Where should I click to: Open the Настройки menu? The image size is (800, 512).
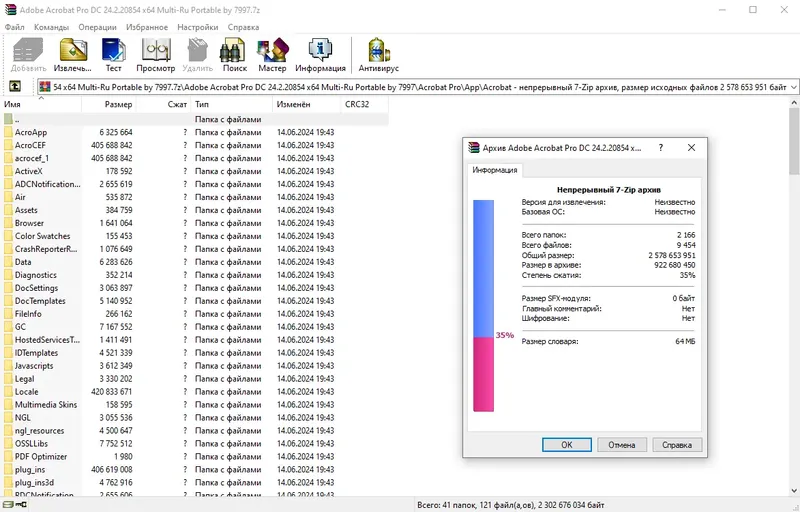coord(198,27)
